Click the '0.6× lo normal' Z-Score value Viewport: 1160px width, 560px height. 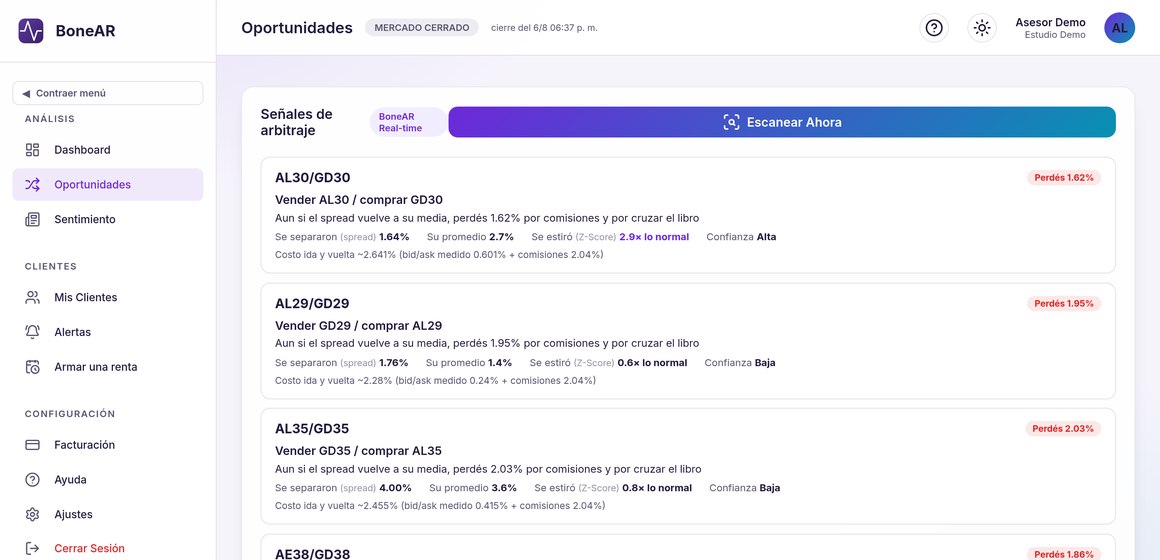(652, 363)
